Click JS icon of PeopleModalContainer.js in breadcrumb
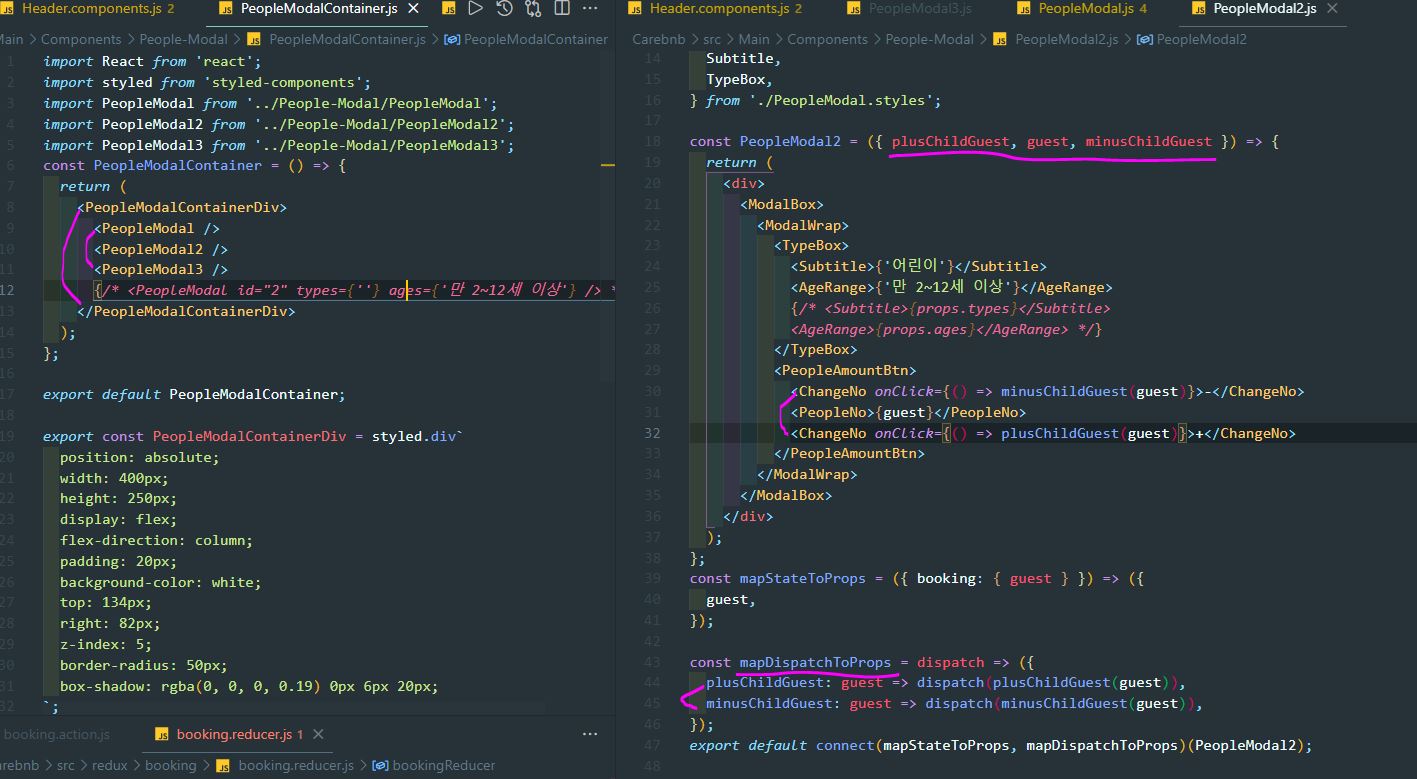The image size is (1417, 779). (254, 39)
